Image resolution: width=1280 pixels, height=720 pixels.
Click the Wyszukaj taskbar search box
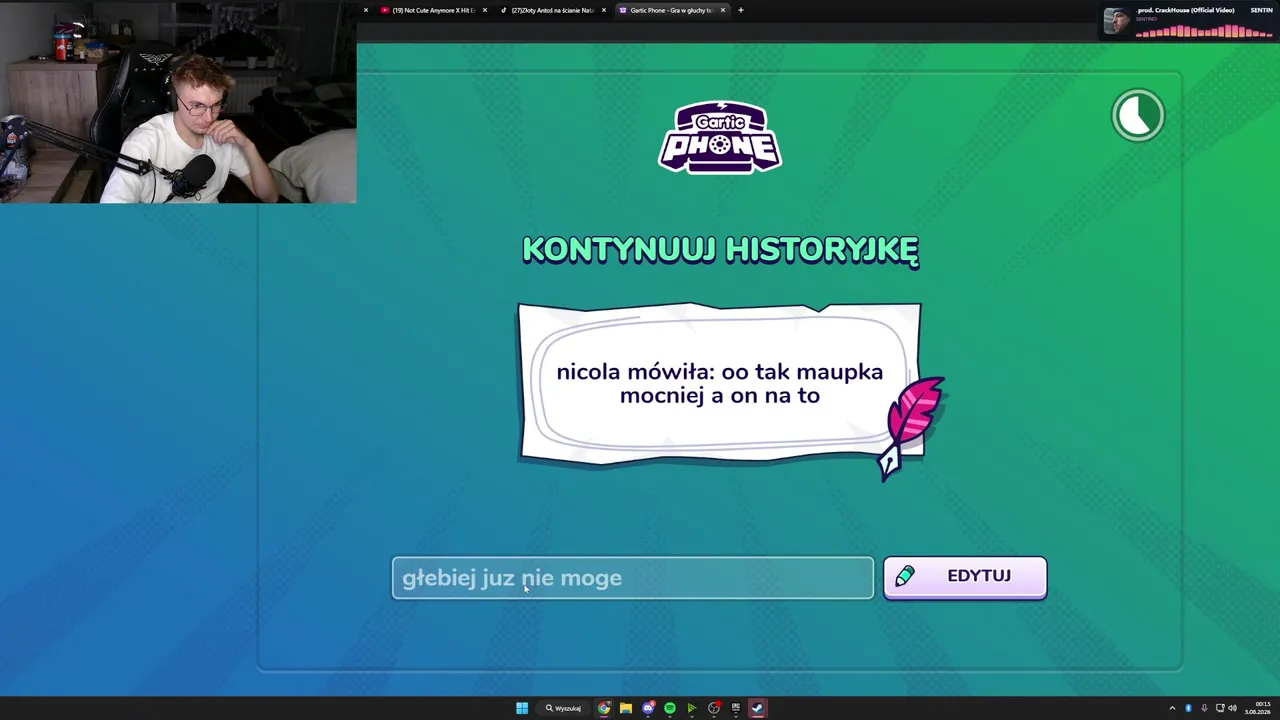[563, 708]
